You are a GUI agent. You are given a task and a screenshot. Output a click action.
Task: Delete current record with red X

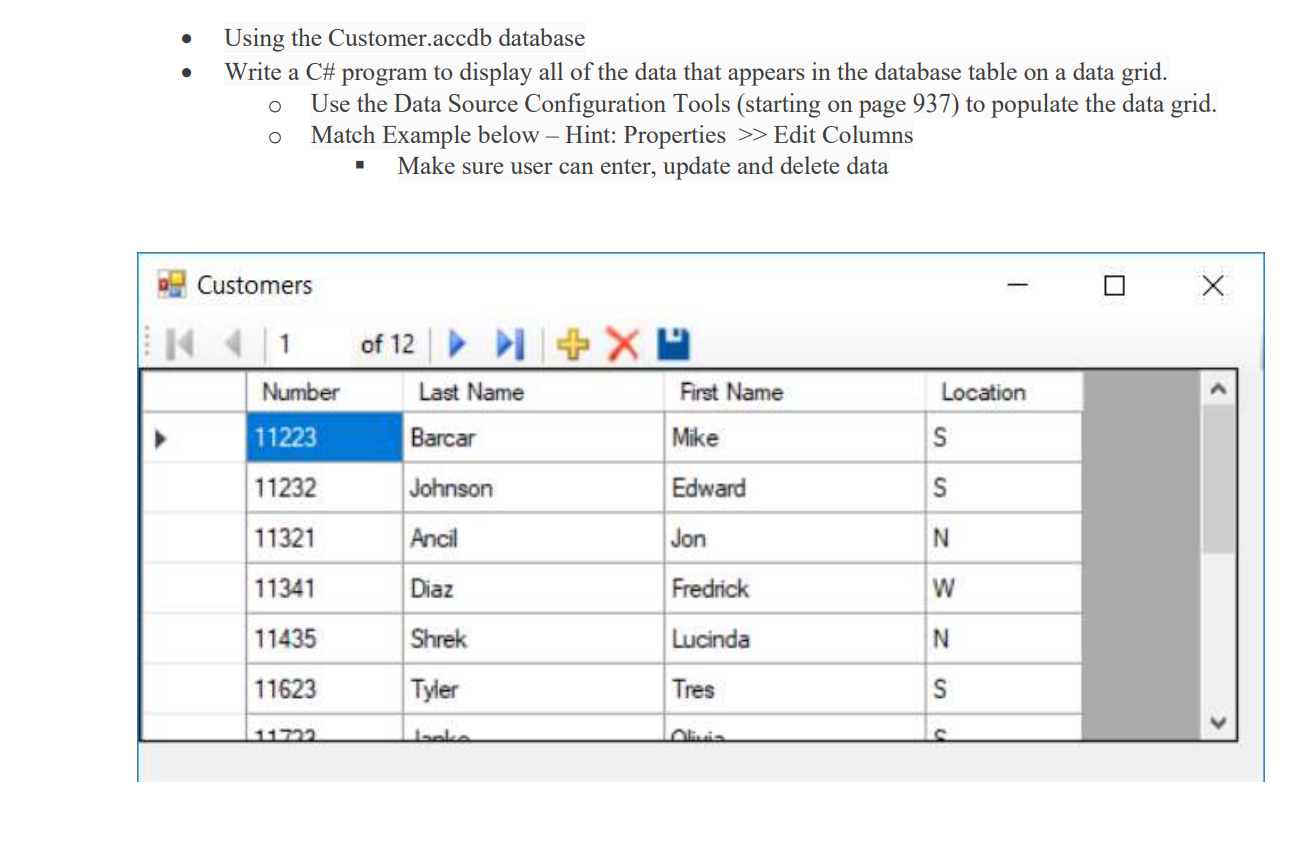[x=622, y=345]
